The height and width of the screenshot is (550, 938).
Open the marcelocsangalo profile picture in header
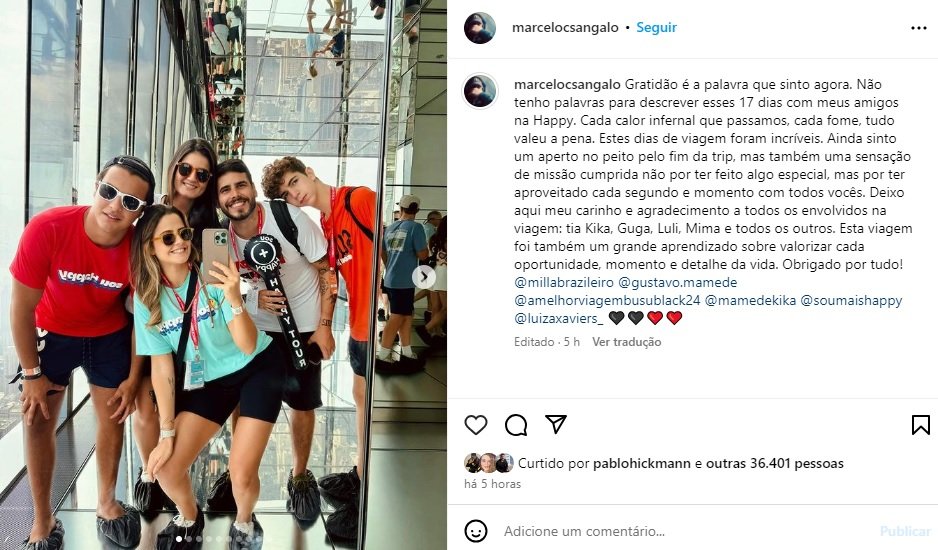[480, 28]
